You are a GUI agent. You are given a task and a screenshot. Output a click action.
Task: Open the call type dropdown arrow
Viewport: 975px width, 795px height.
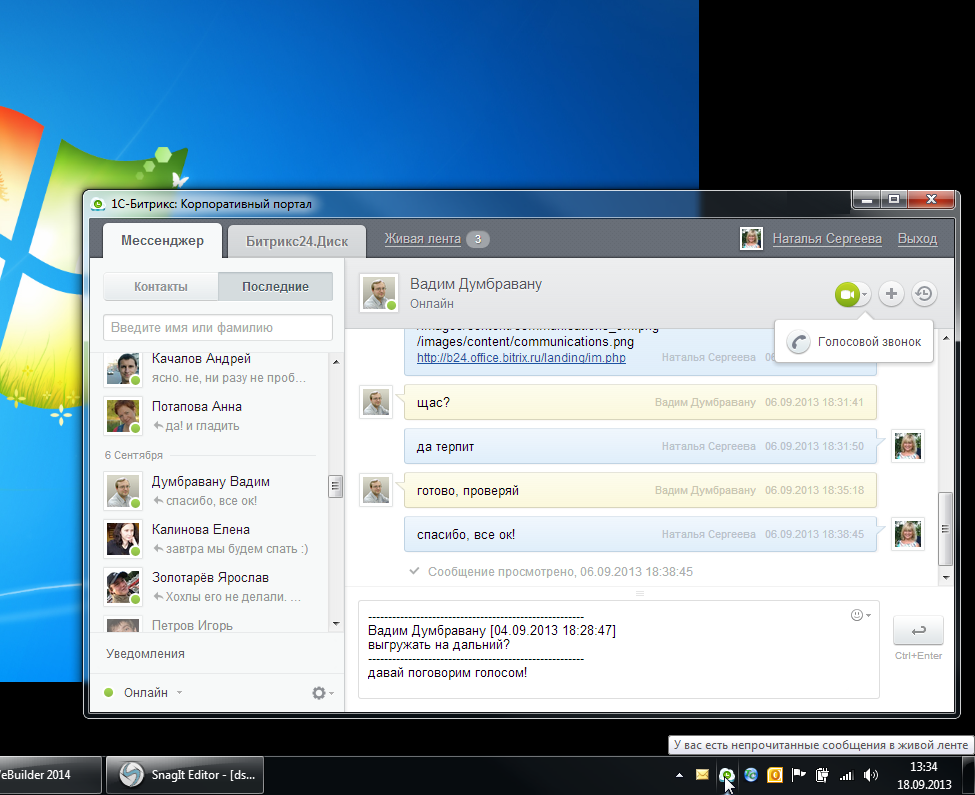864,295
